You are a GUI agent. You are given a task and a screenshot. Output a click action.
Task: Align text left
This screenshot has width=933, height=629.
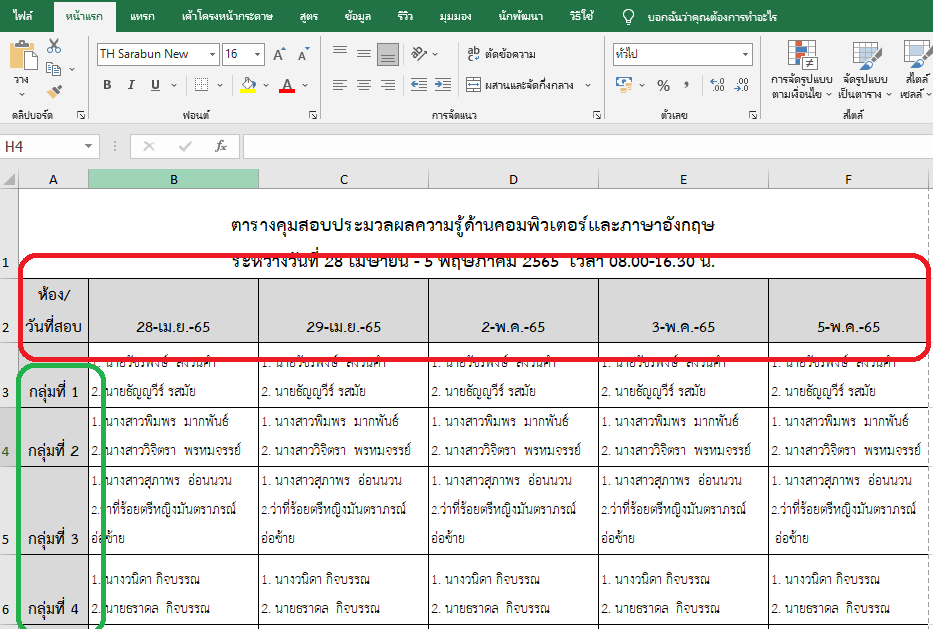click(340, 85)
